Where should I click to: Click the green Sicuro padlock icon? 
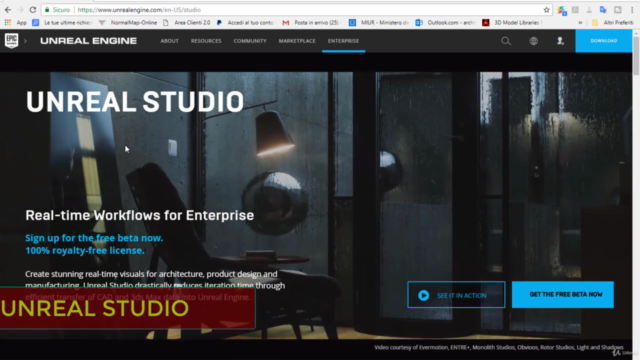47,10
